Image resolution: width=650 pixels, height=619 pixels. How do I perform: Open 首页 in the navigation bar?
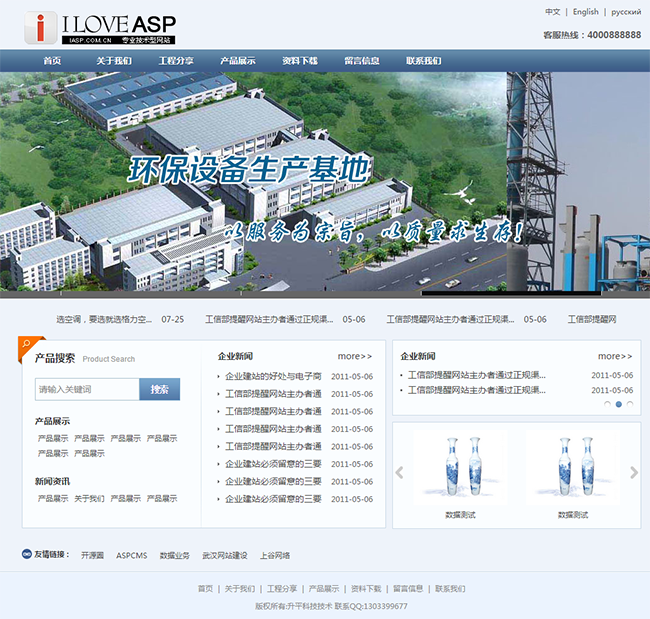[52, 61]
